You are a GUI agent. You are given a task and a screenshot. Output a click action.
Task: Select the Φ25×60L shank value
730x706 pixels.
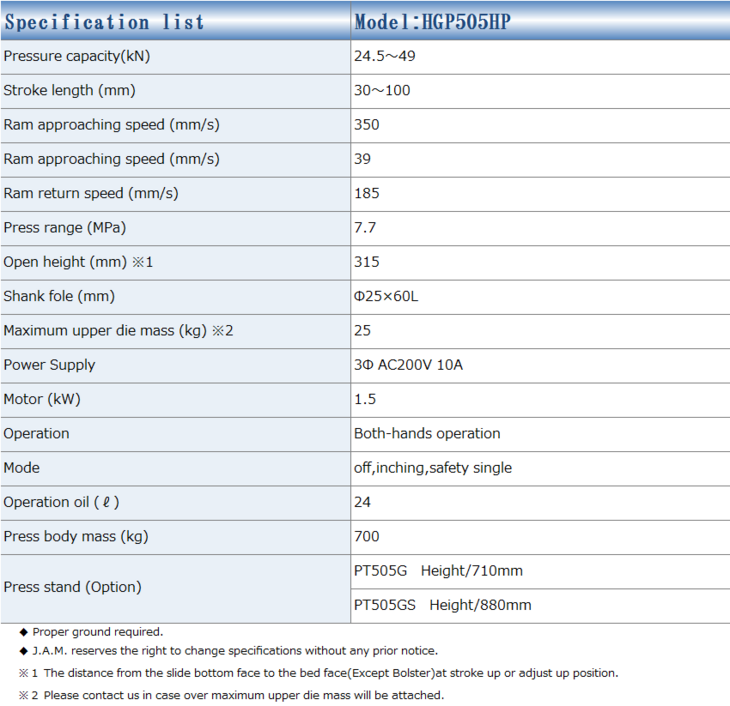[386, 296]
